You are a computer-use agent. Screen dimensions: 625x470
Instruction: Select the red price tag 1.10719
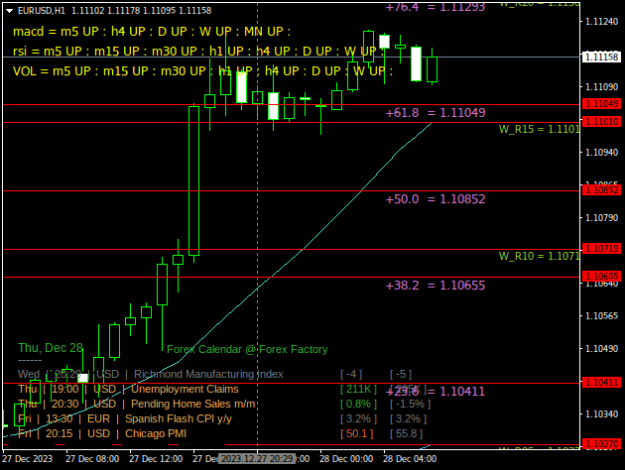point(601,249)
